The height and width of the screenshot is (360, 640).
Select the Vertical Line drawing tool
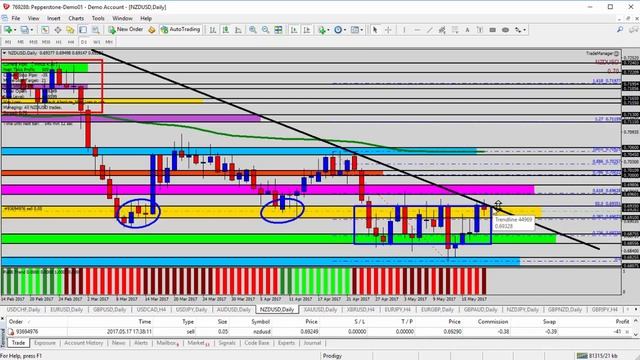404,30
